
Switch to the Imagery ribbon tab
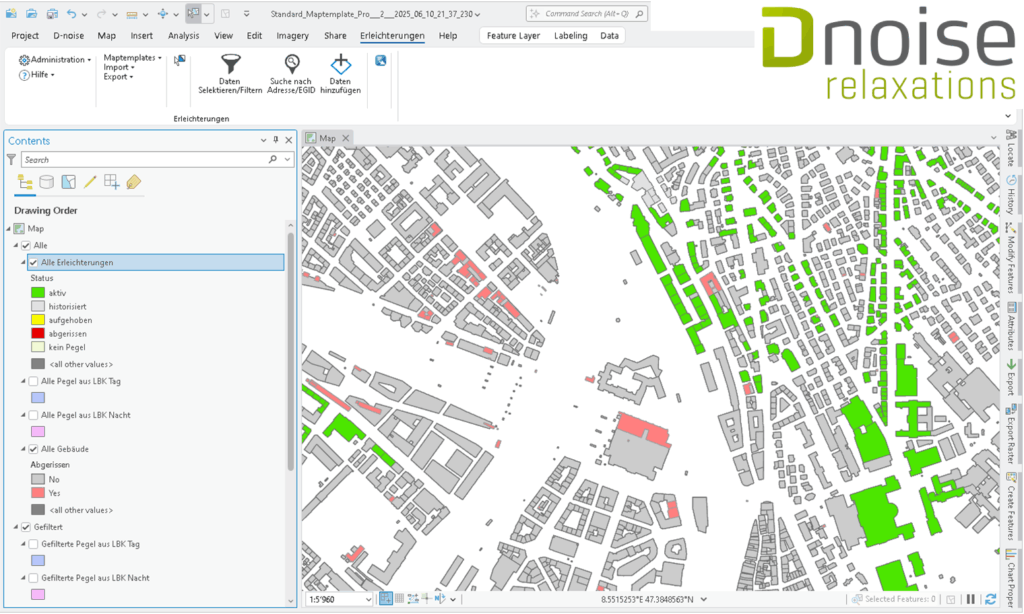[292, 35]
